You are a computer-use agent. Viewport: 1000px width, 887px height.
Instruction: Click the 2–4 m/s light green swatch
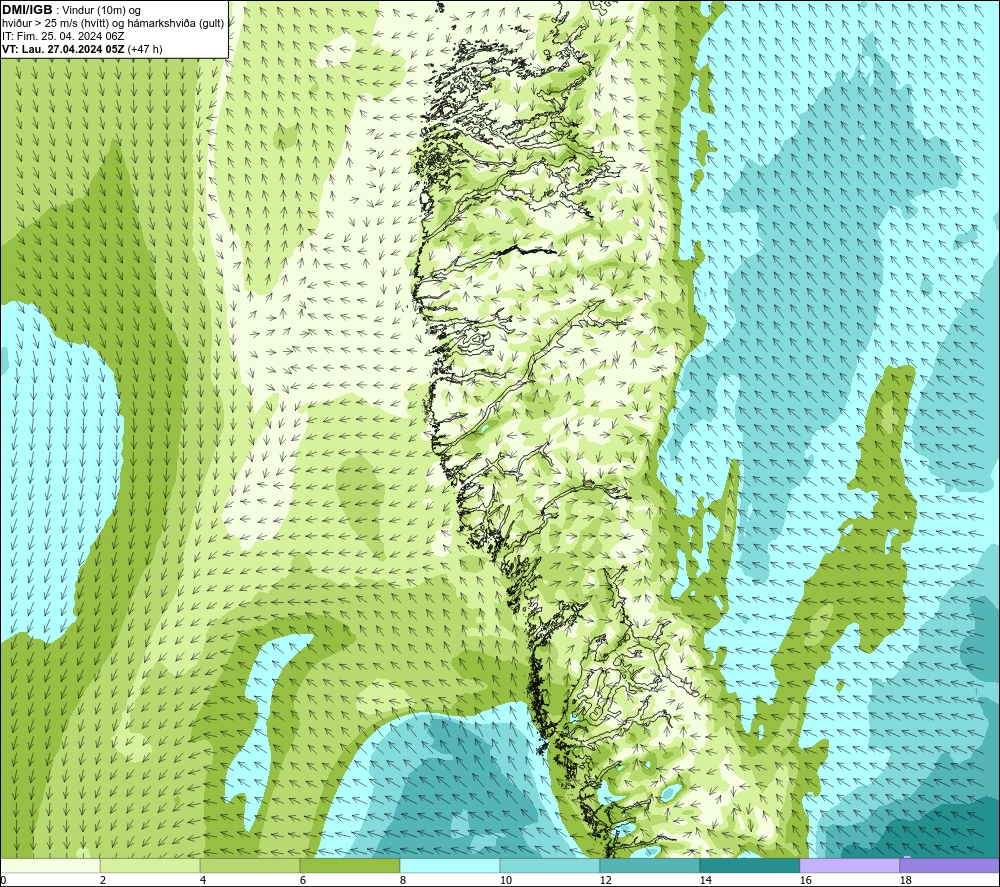(150, 865)
